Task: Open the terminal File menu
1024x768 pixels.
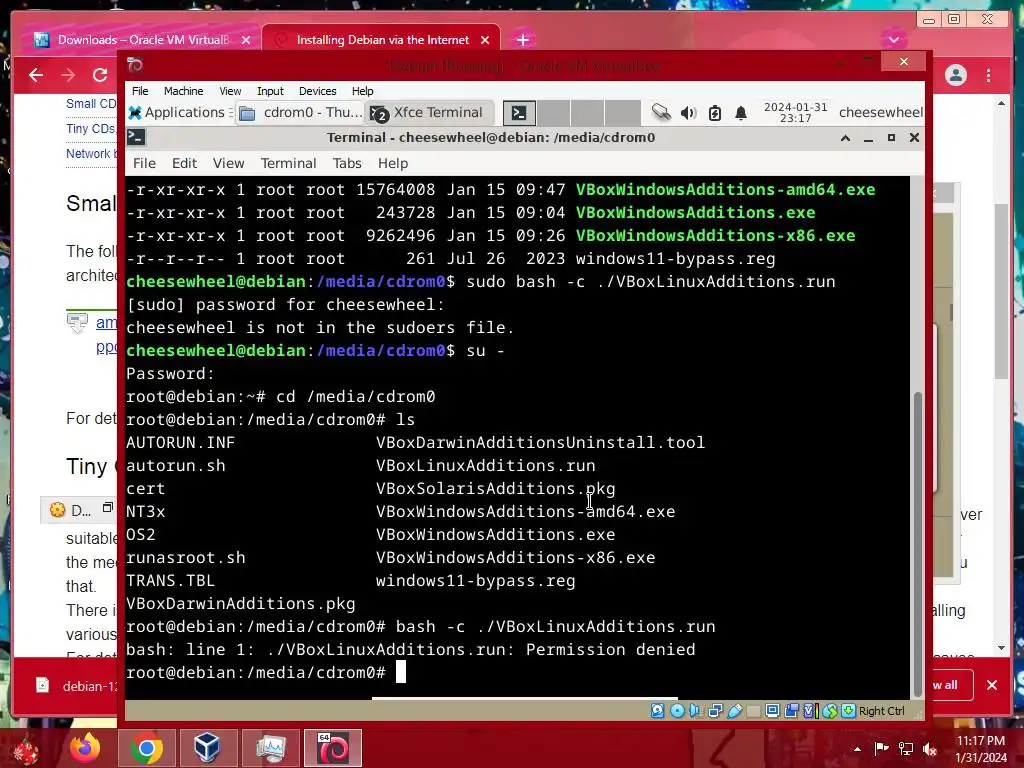Action: [x=144, y=163]
